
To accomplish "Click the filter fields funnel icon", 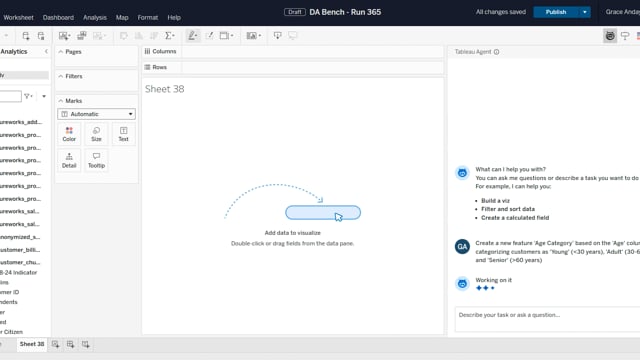I will (27, 96).
